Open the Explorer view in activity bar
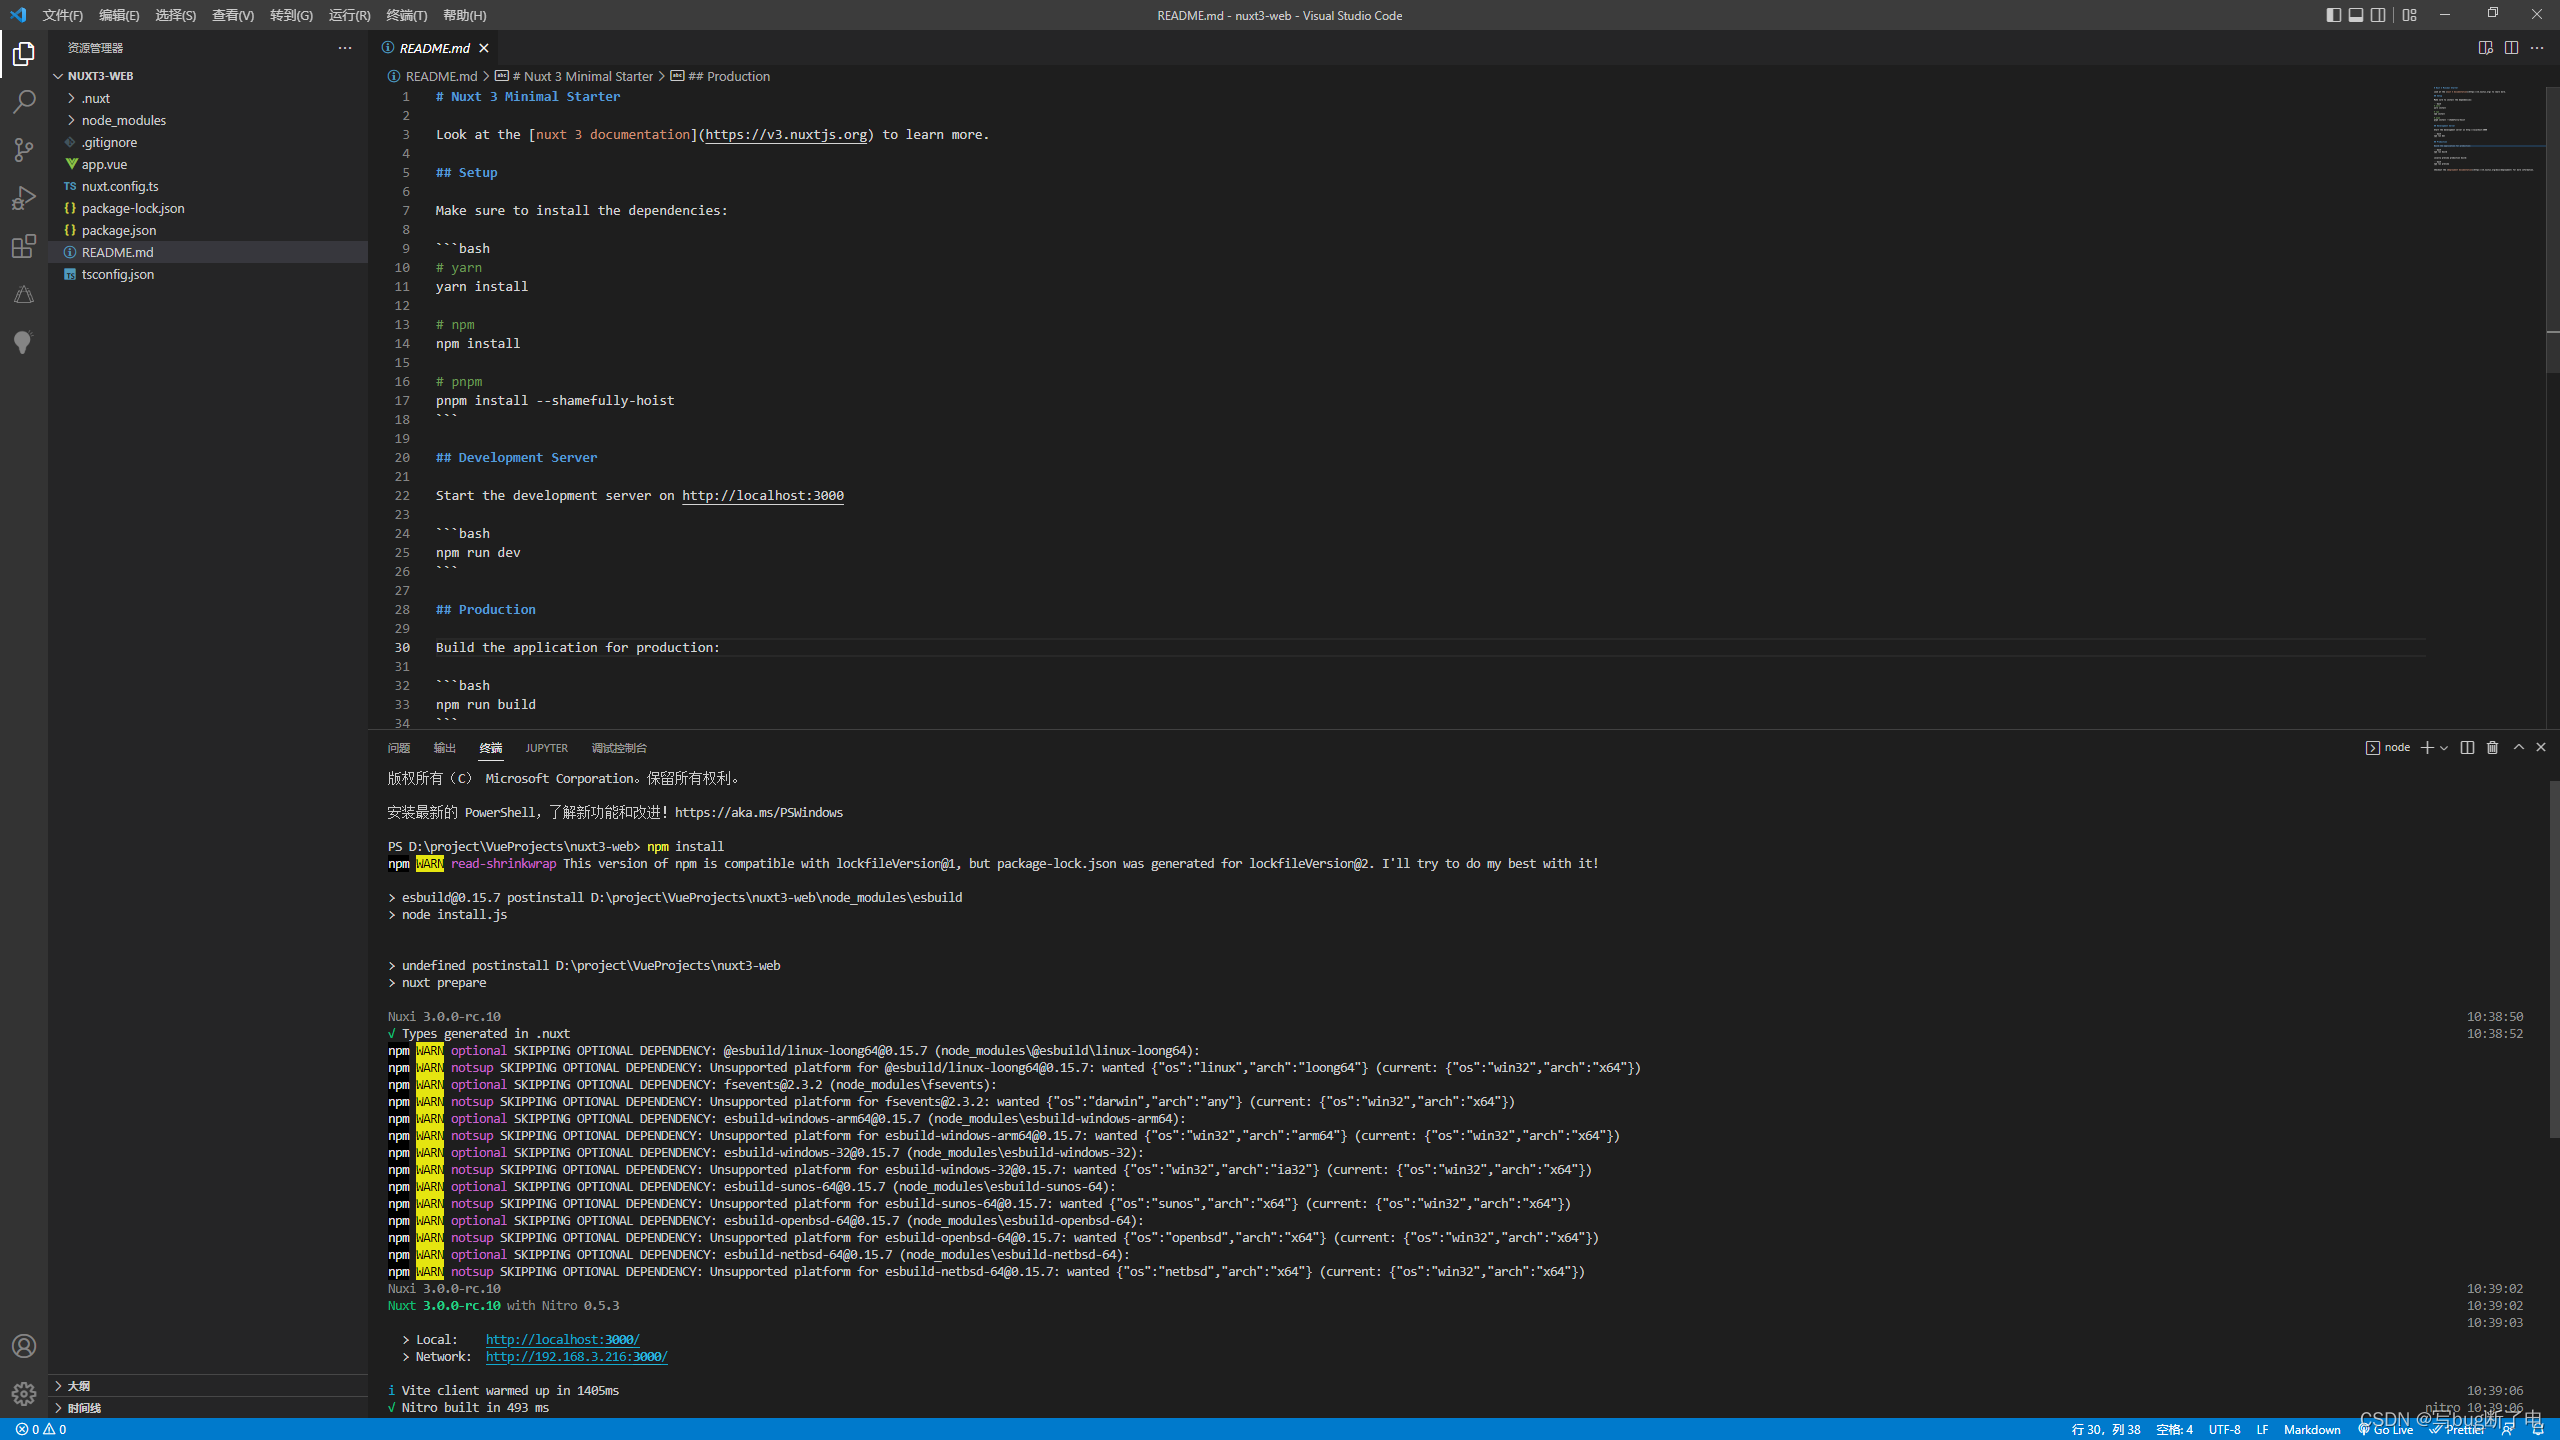Screen dimensions: 2560x1440 coord(24,54)
